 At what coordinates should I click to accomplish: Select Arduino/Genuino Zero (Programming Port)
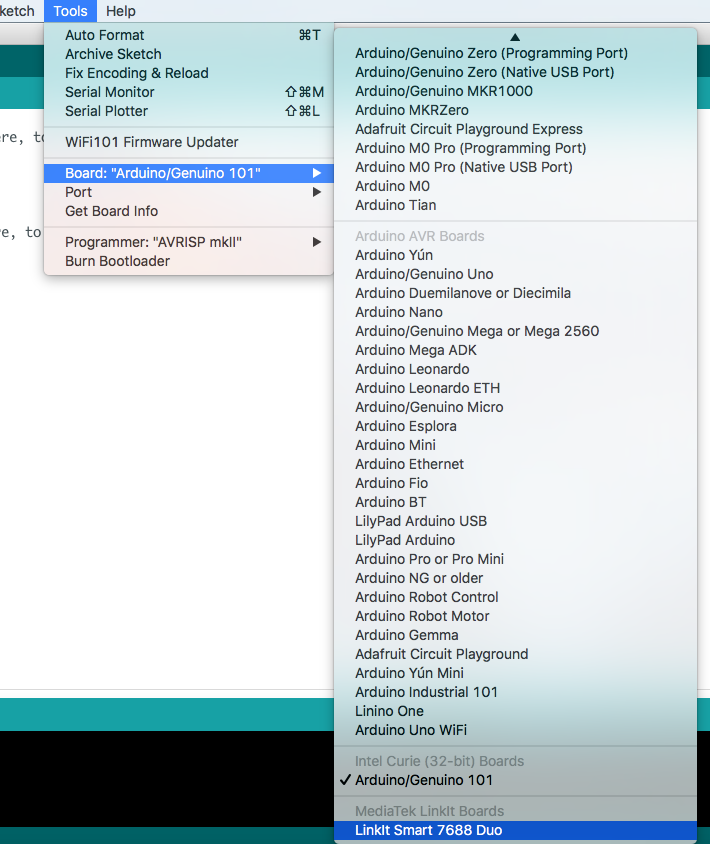(515, 53)
